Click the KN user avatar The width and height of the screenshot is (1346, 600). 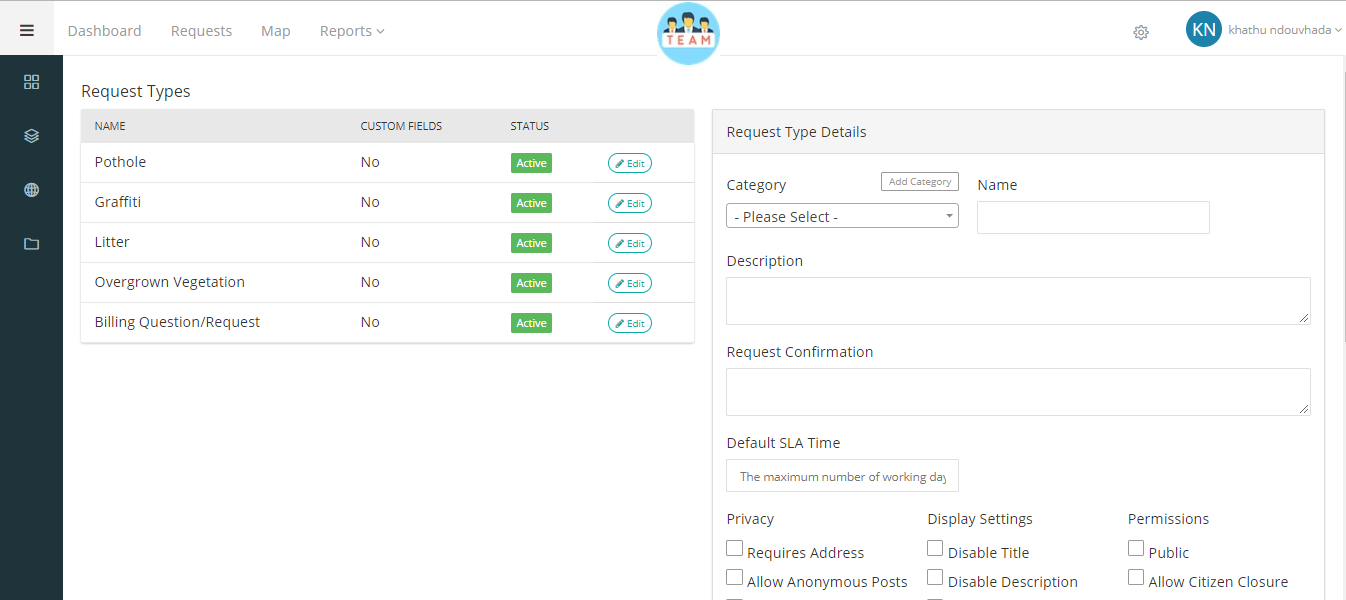pyautogui.click(x=1204, y=29)
